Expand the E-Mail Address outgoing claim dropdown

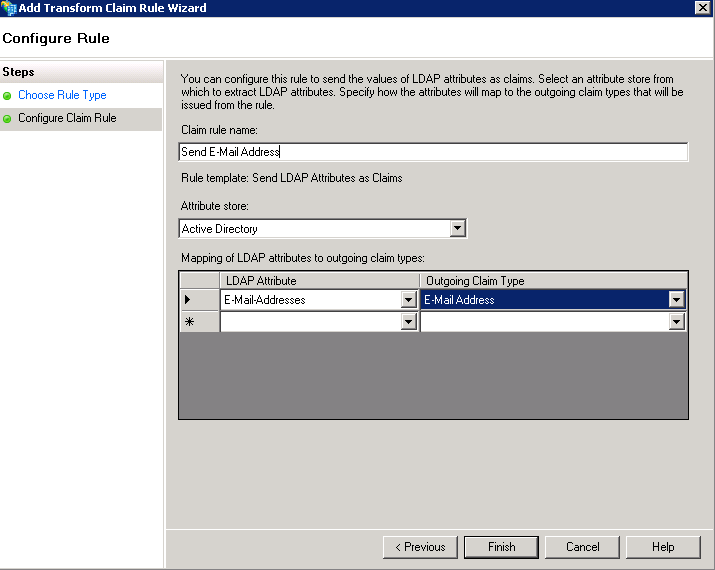tap(677, 299)
